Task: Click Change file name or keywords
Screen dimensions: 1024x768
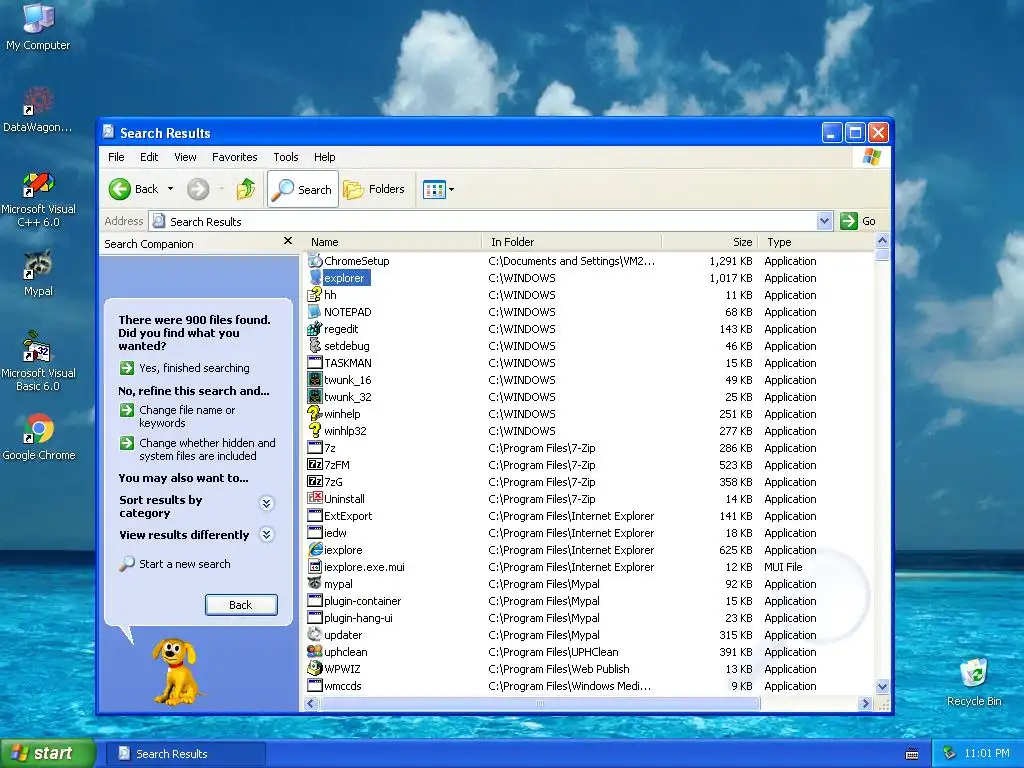Action: point(178,417)
